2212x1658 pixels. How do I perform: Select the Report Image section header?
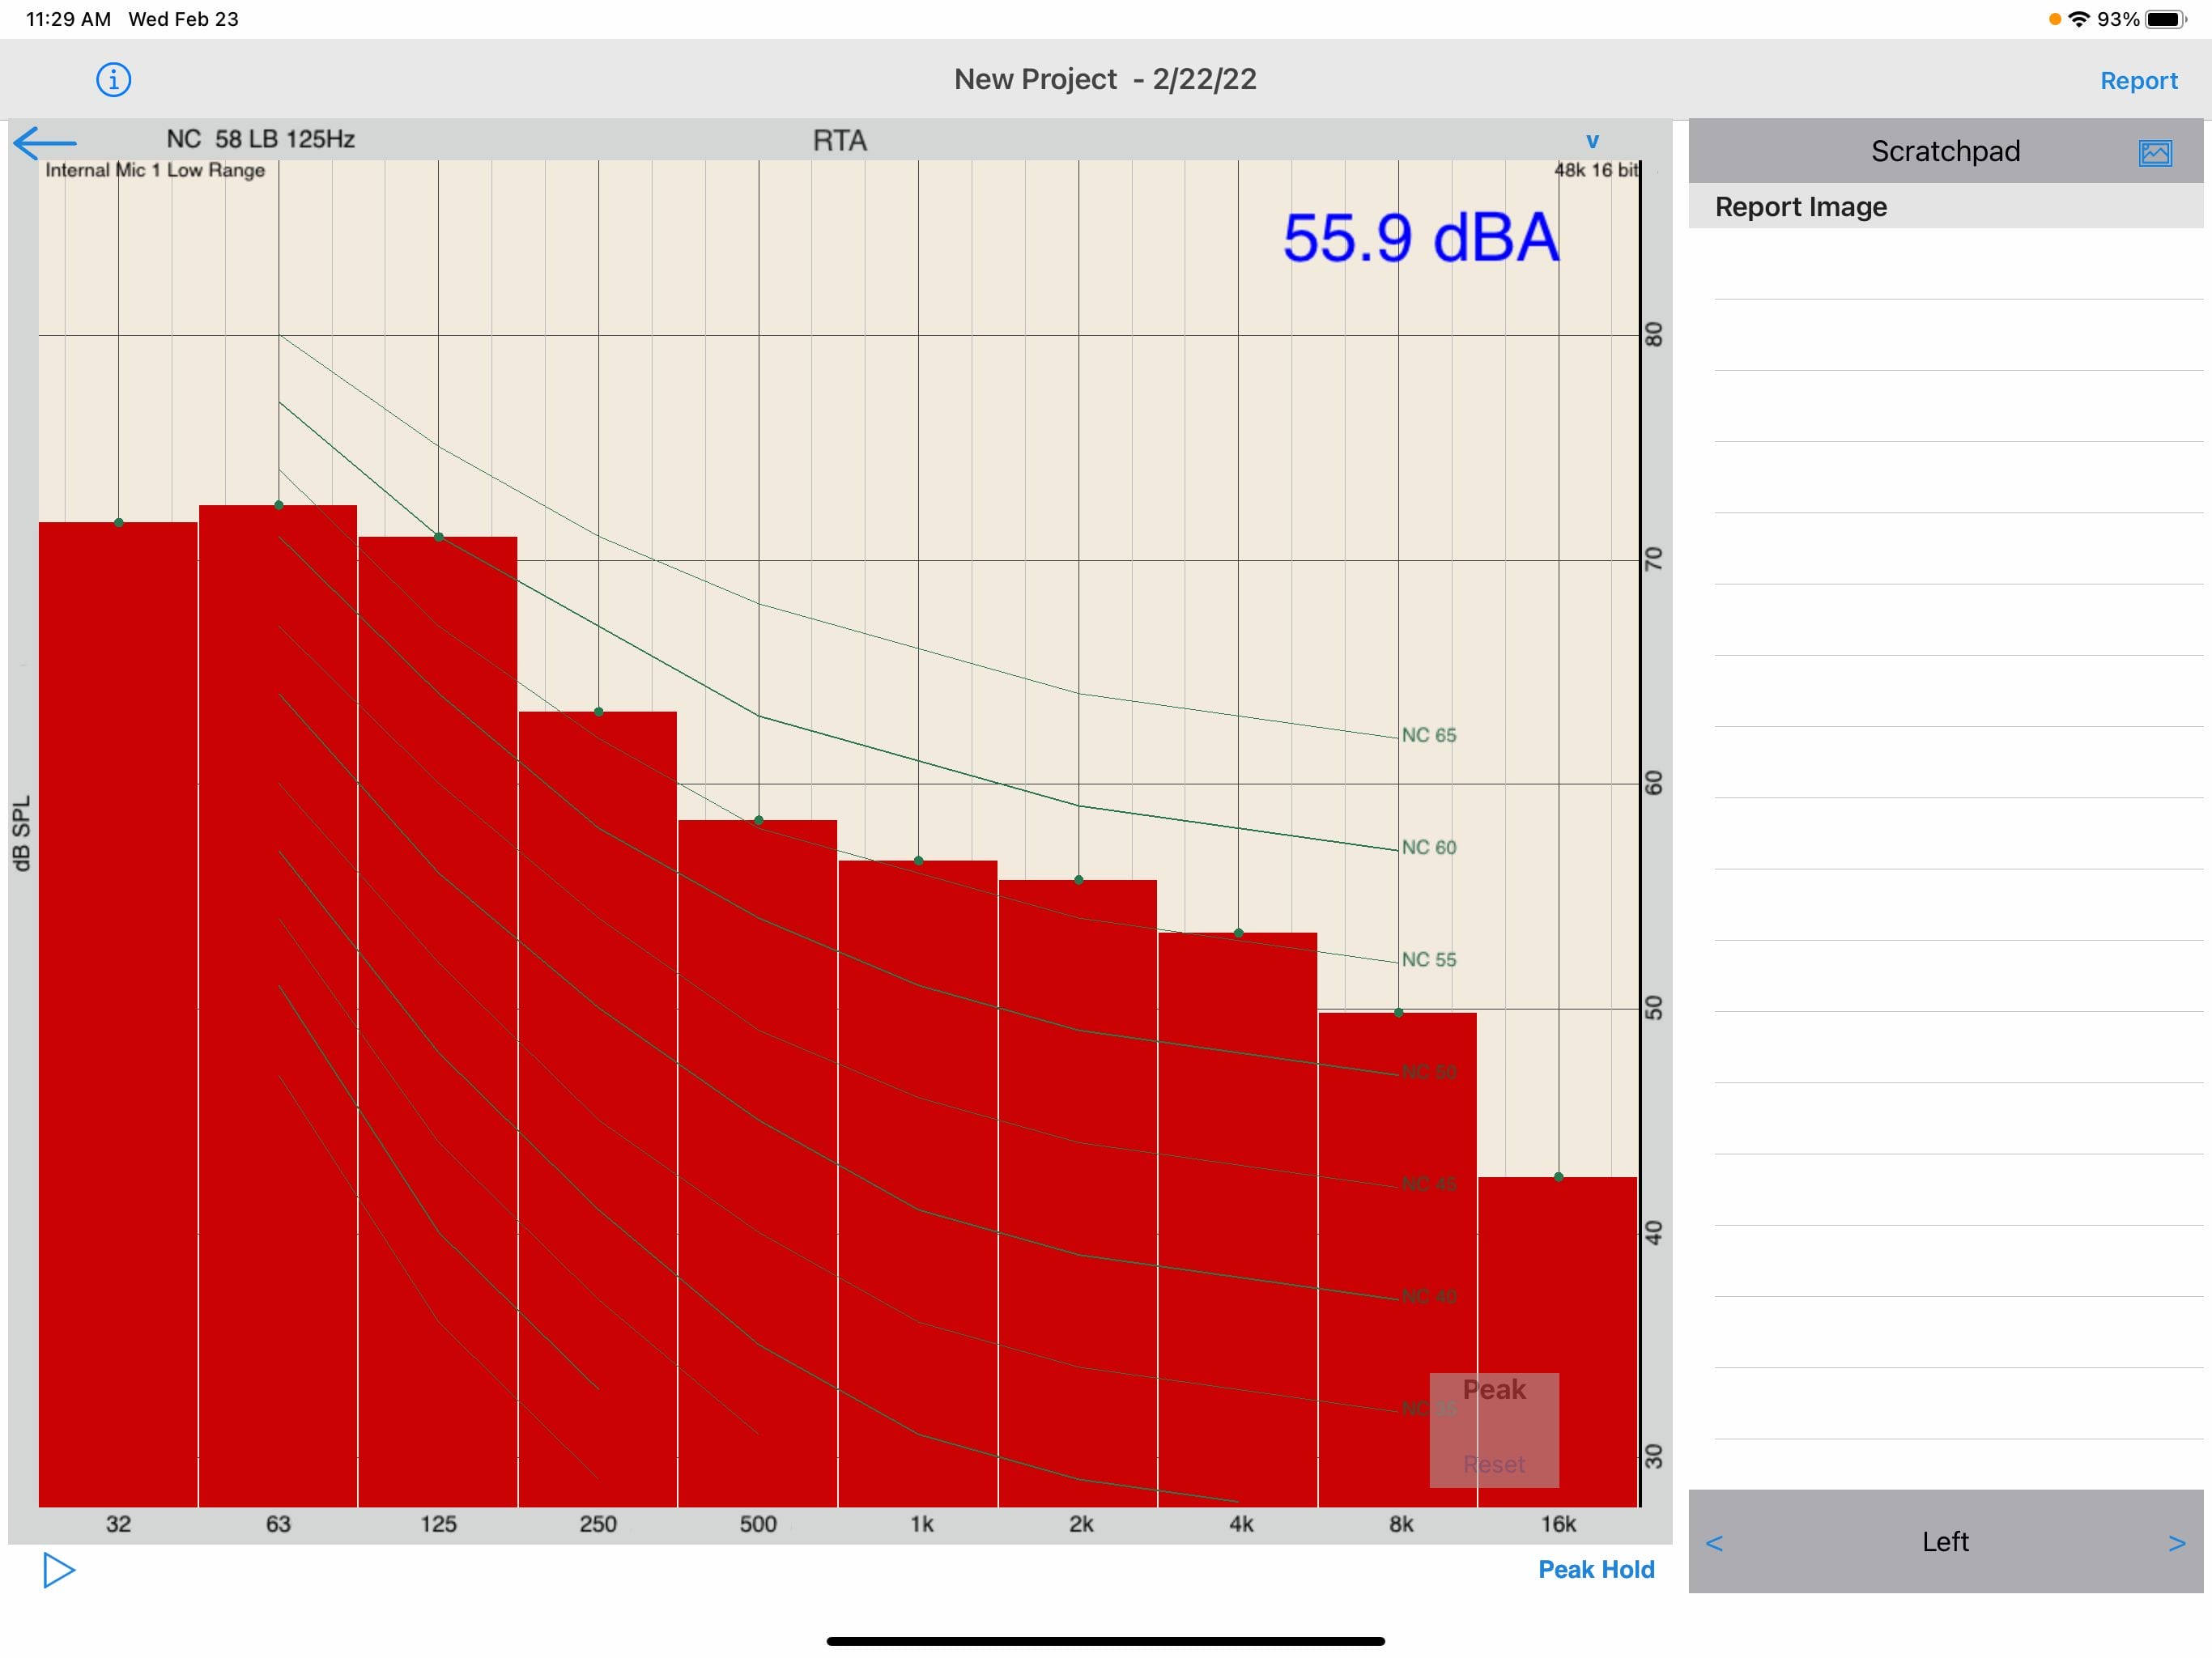[x=1800, y=207]
